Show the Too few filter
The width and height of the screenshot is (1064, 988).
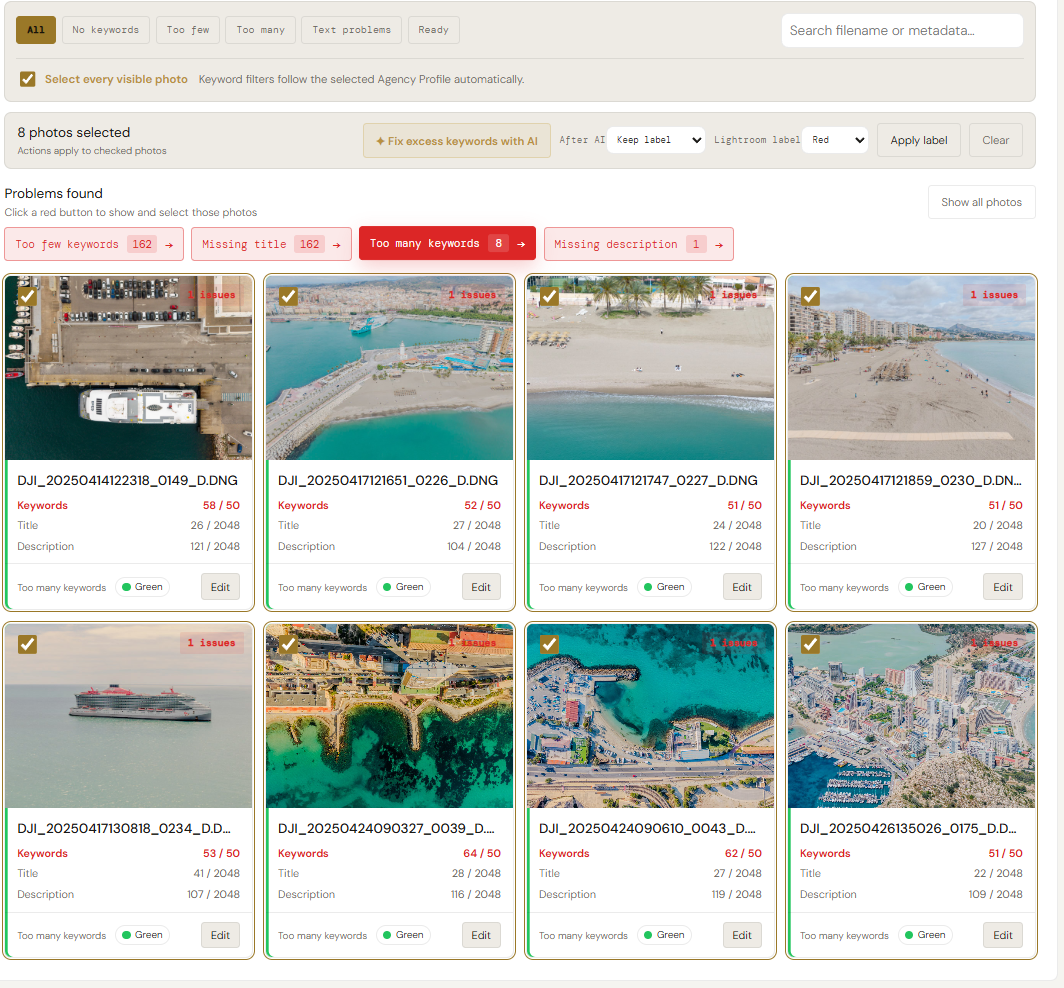coord(188,30)
